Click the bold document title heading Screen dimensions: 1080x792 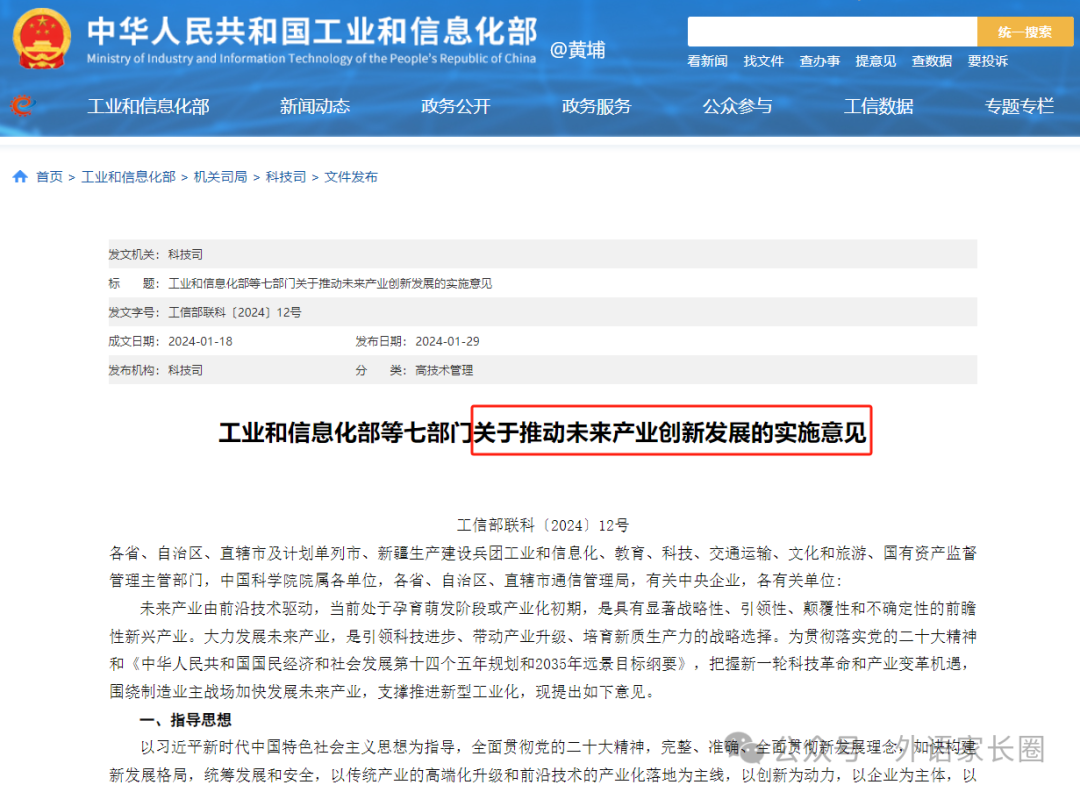[x=543, y=433]
